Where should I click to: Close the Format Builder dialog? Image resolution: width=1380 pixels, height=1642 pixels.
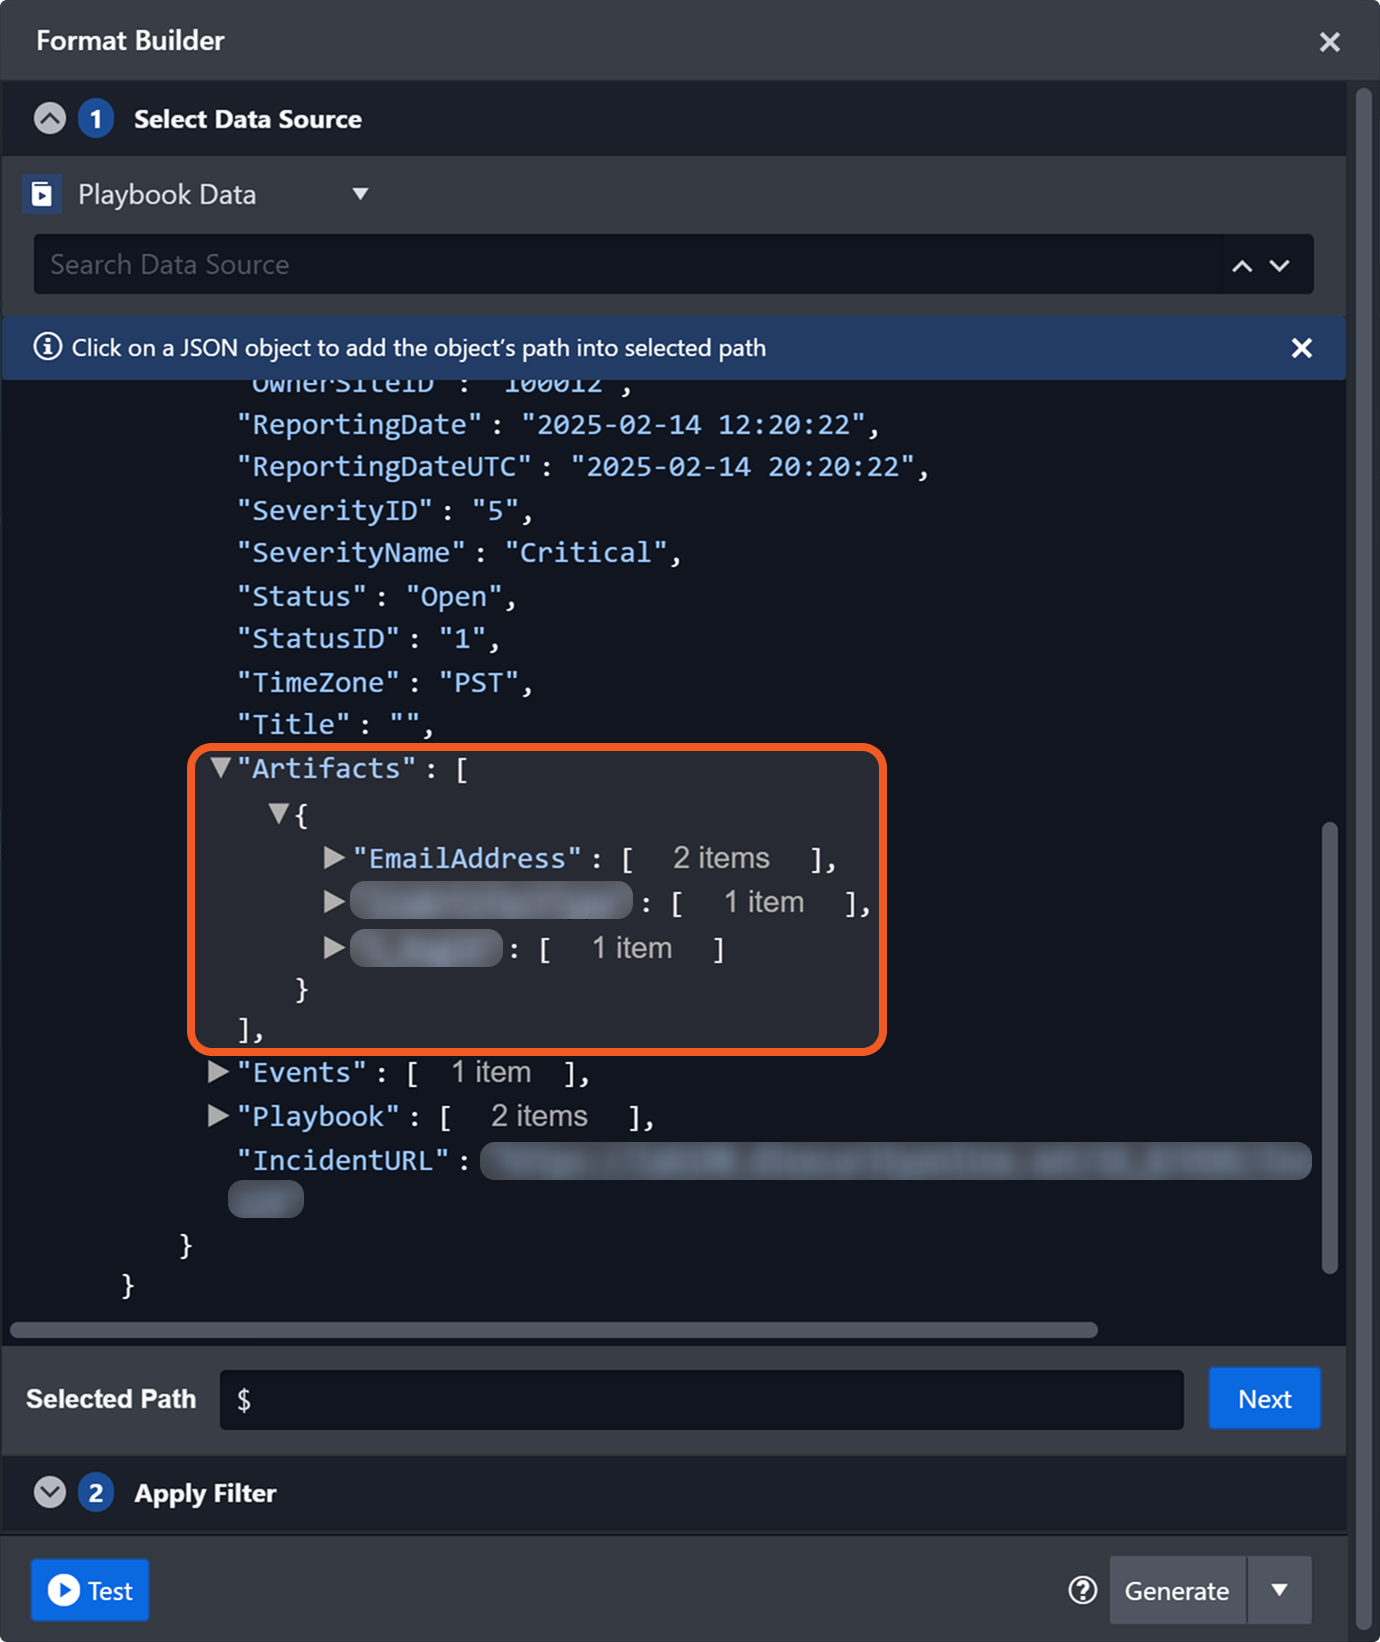pos(1329,42)
